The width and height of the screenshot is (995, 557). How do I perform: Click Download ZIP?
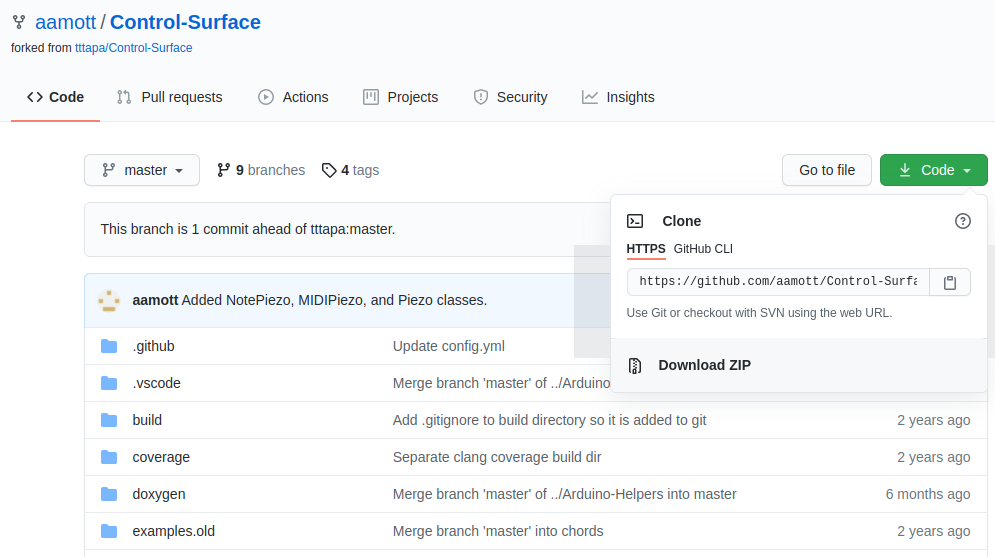pos(704,365)
